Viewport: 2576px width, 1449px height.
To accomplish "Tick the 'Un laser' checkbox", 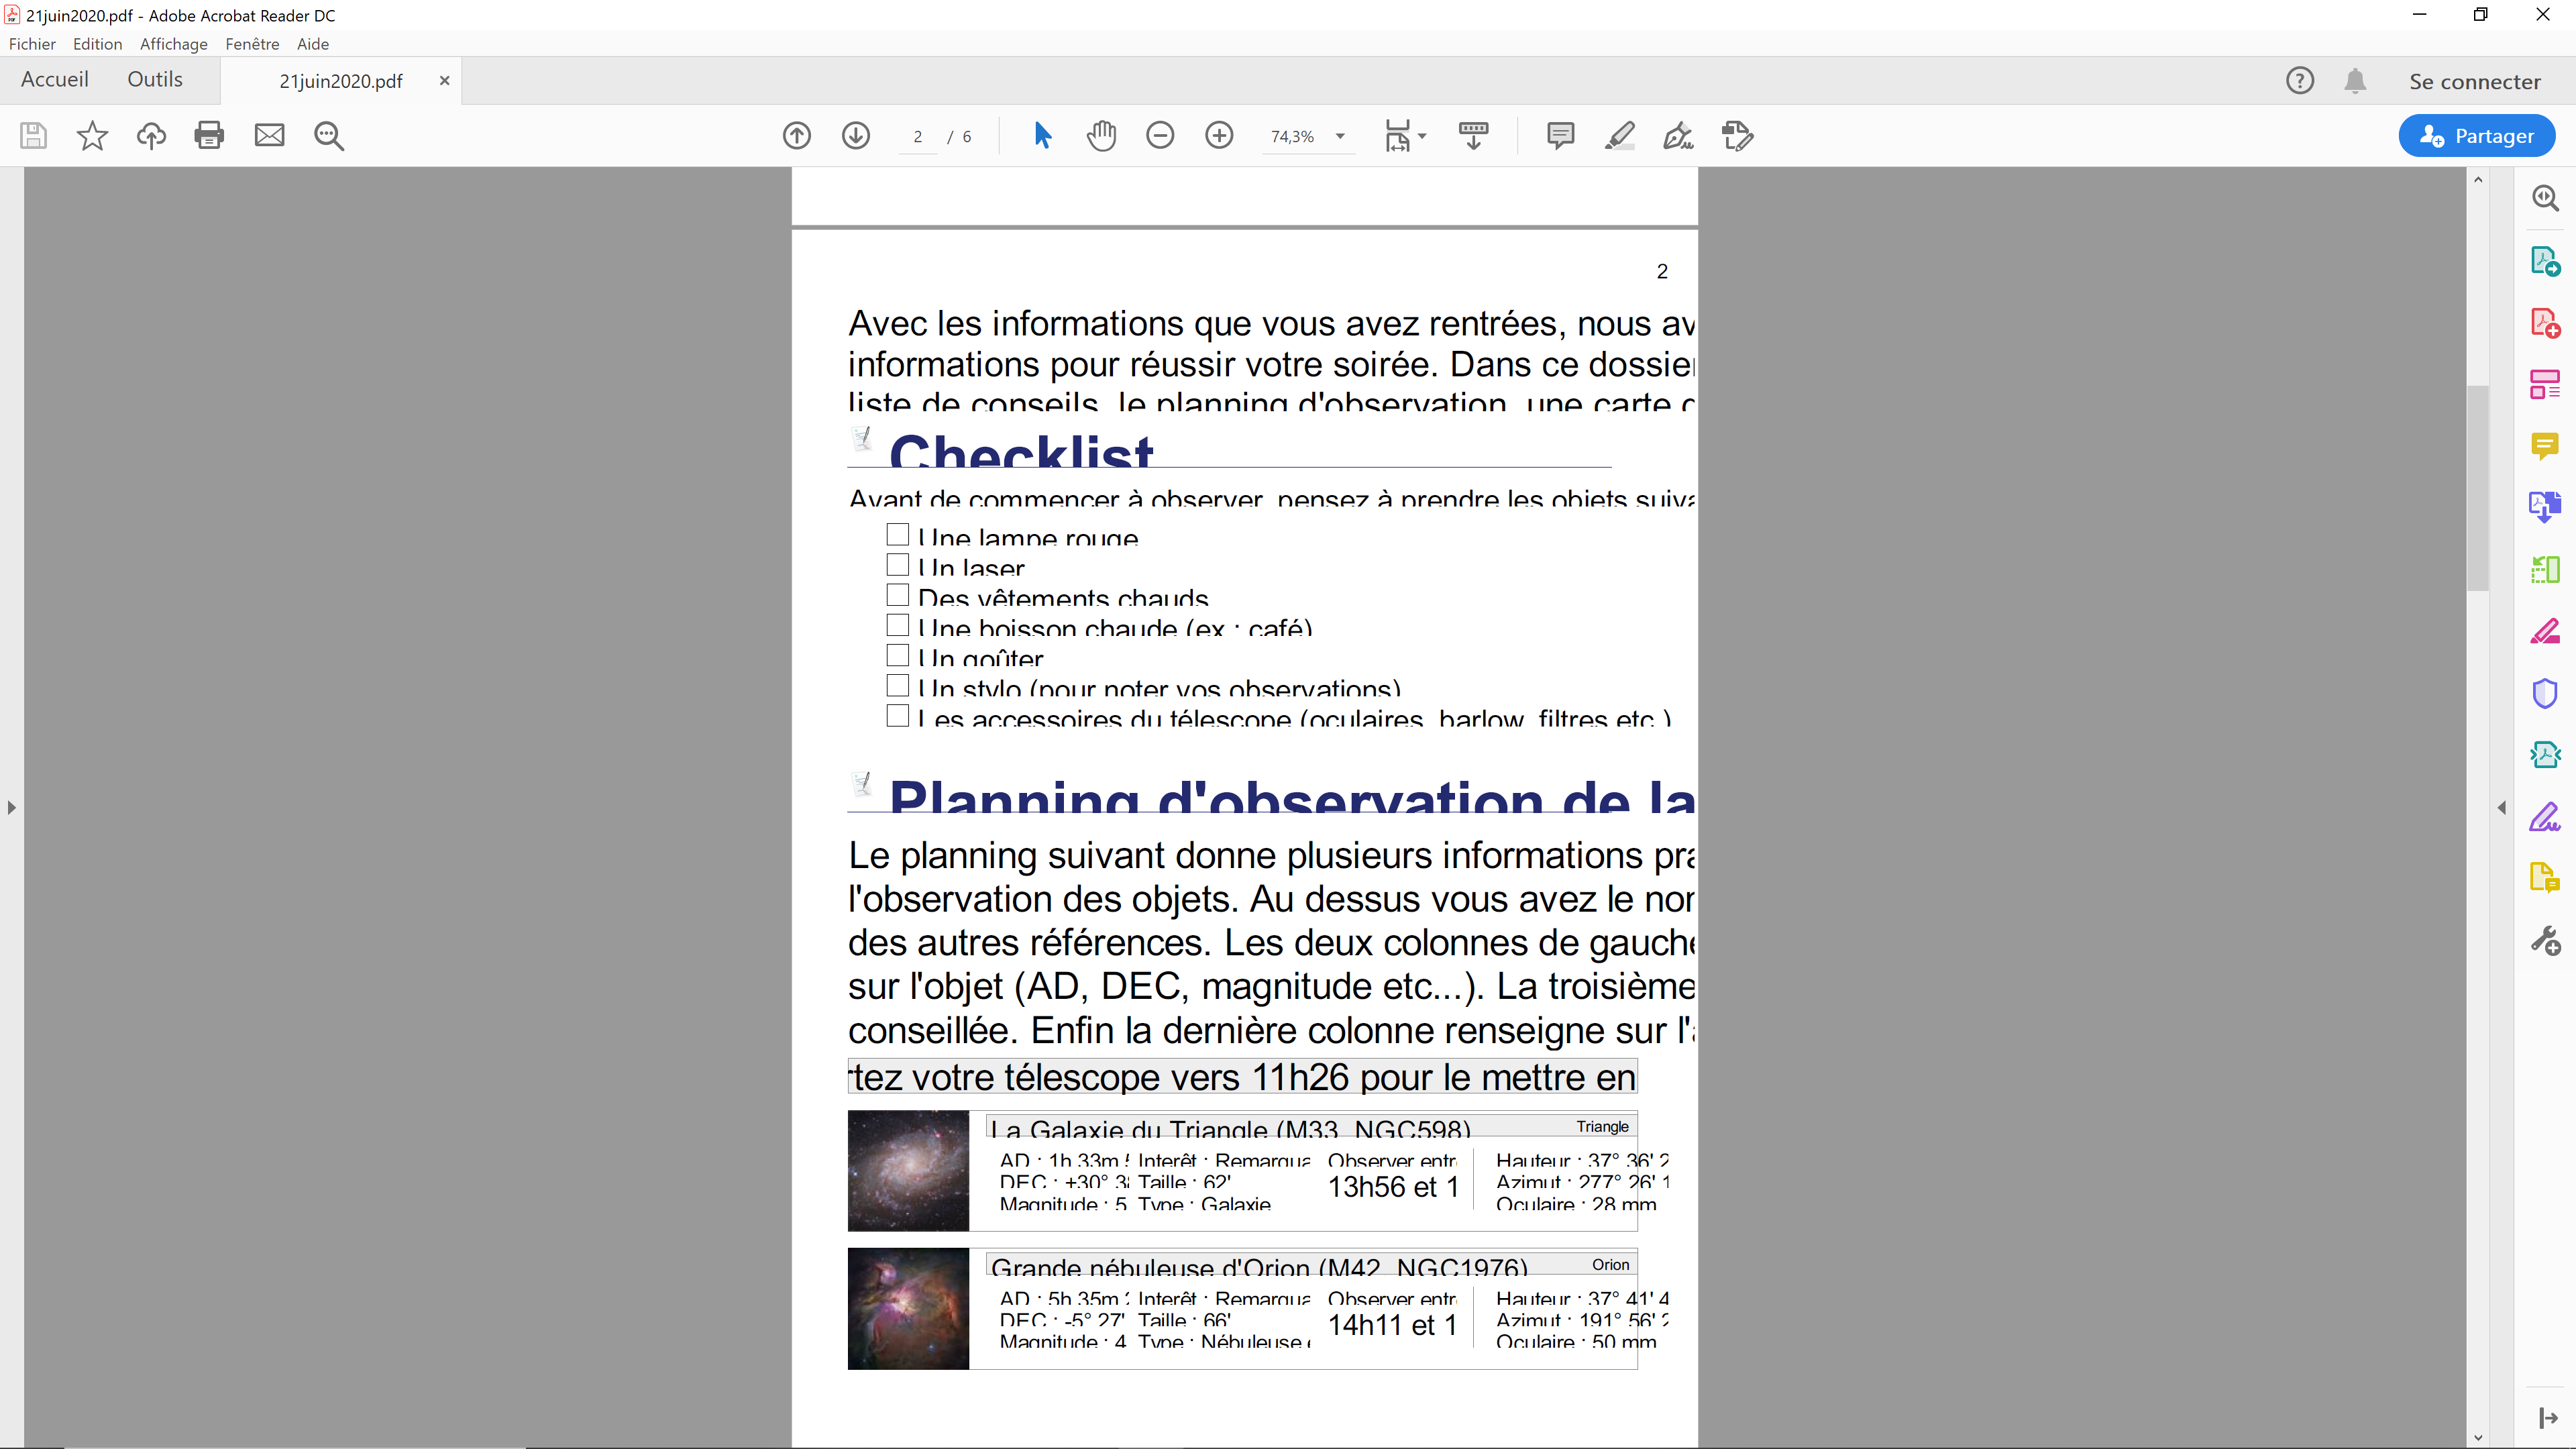I will point(898,565).
